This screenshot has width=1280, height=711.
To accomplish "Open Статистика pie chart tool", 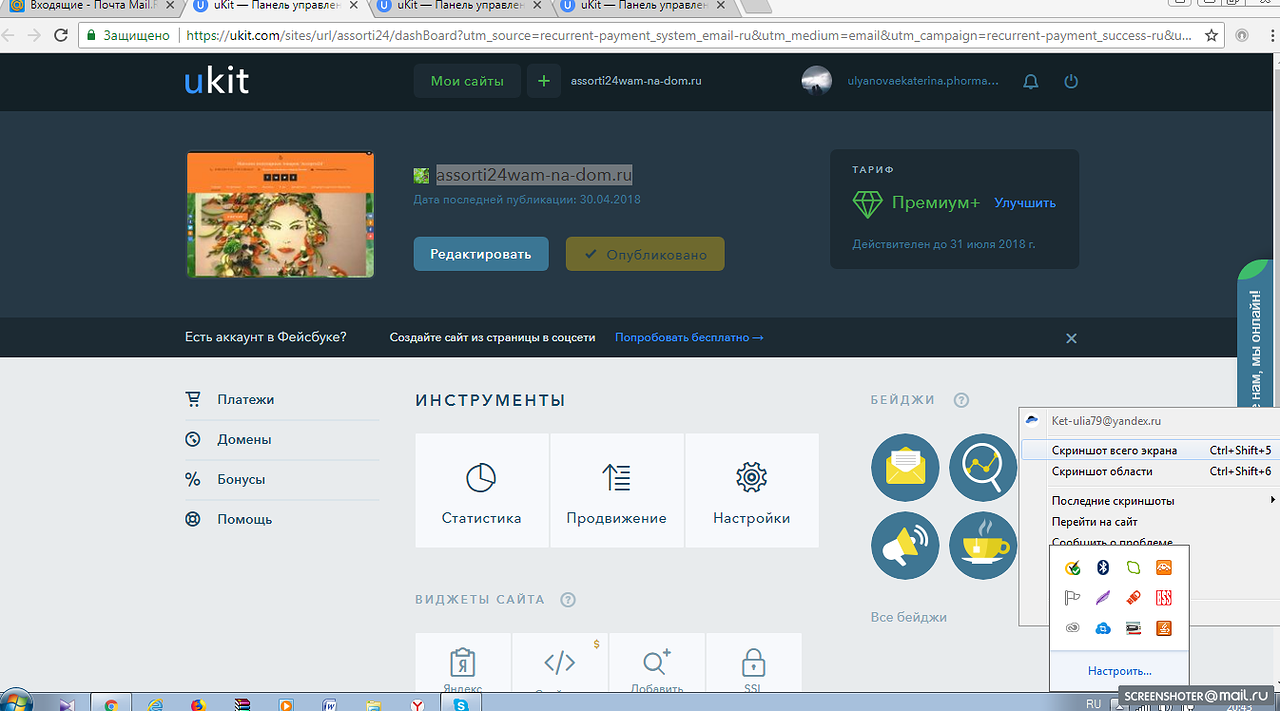I will point(482,490).
